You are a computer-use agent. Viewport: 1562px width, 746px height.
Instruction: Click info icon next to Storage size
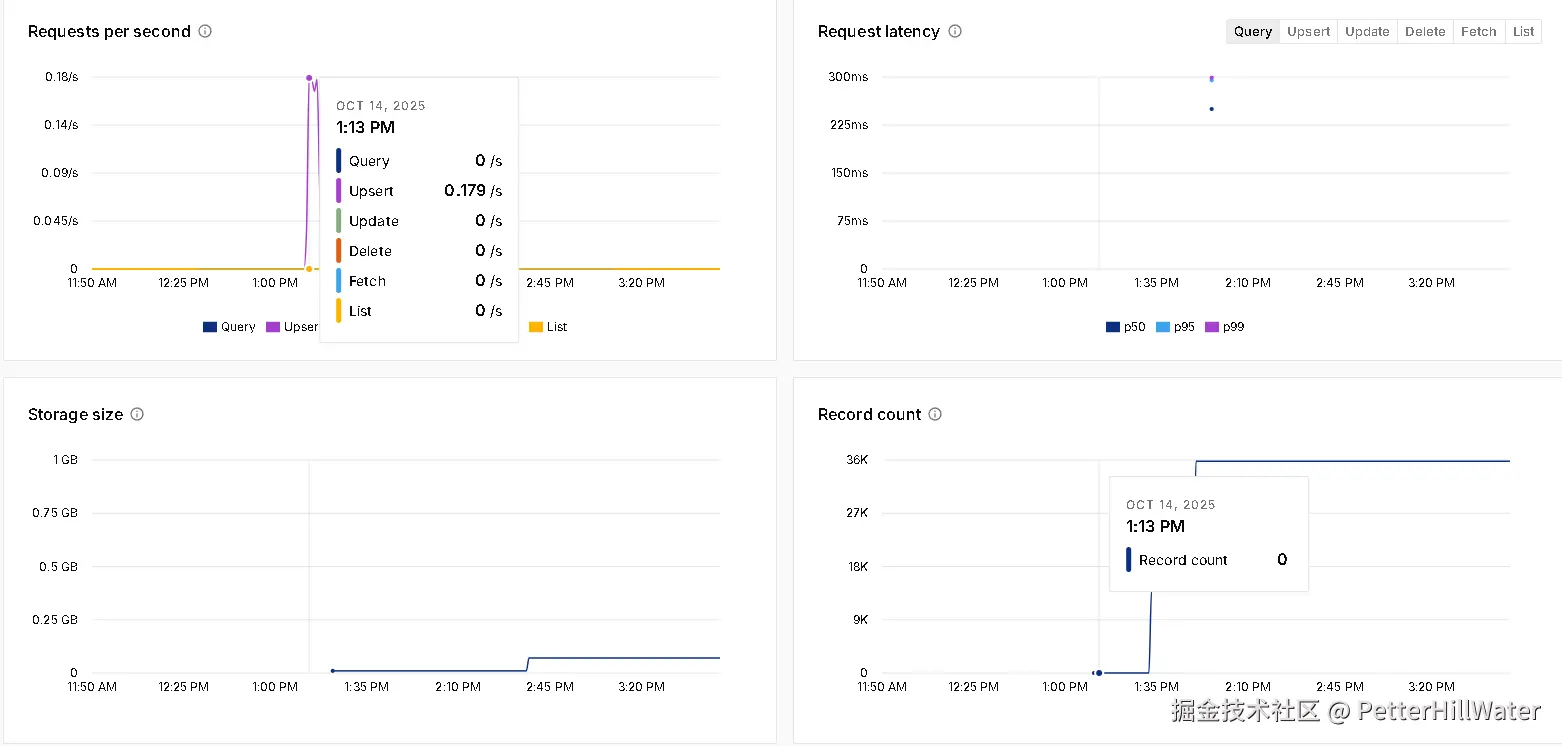pyautogui.click(x=137, y=414)
